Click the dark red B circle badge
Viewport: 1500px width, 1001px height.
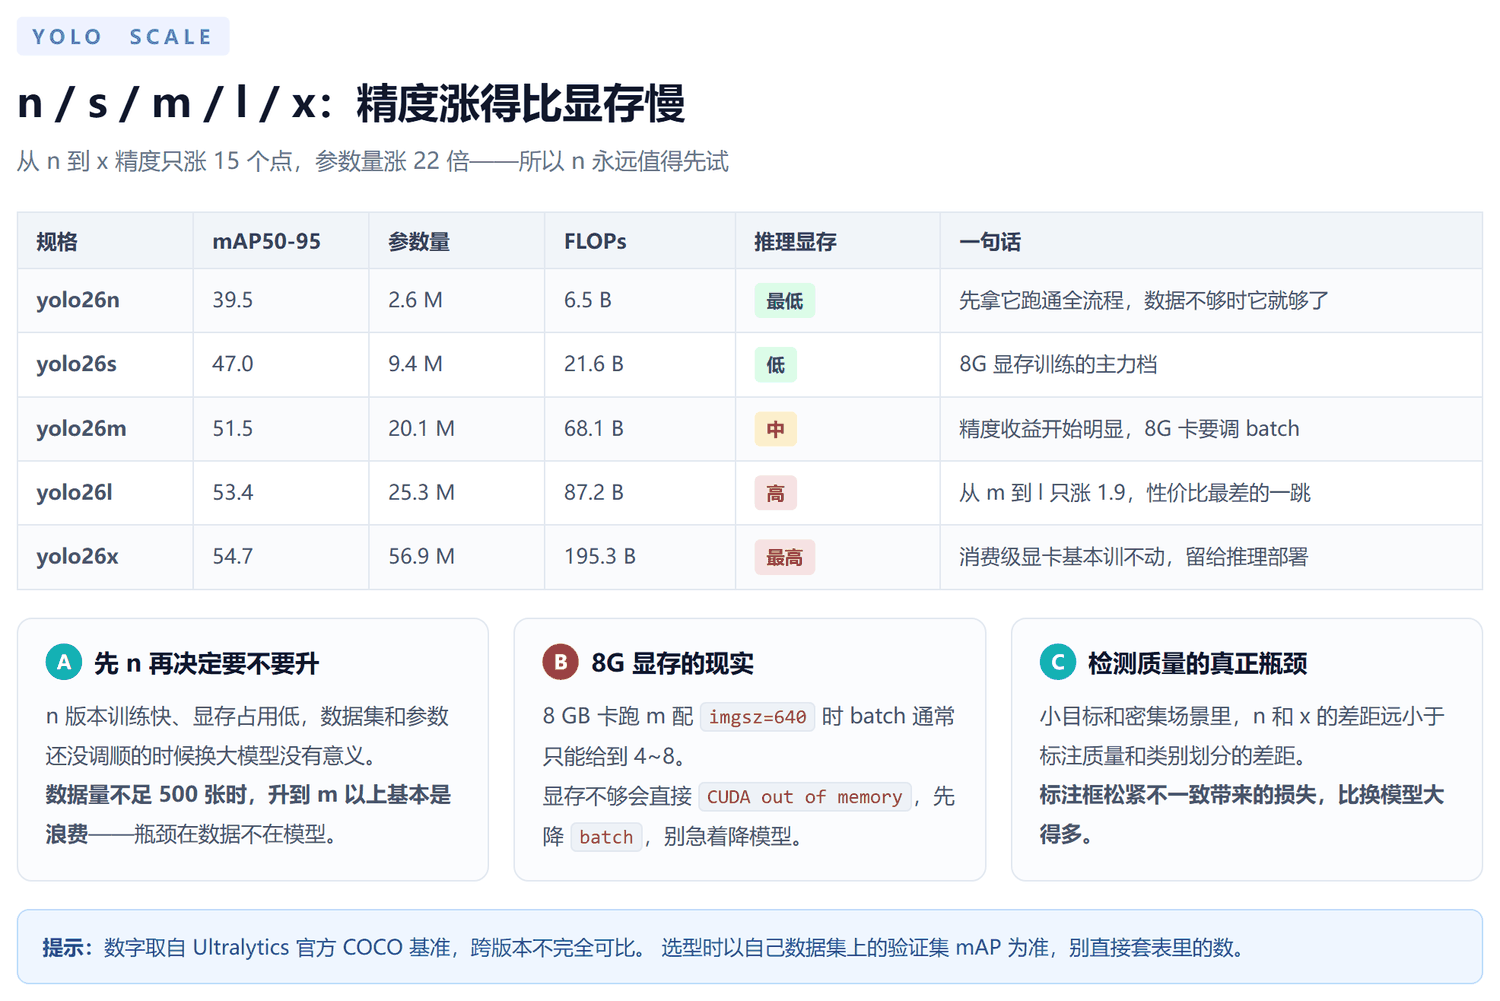560,662
